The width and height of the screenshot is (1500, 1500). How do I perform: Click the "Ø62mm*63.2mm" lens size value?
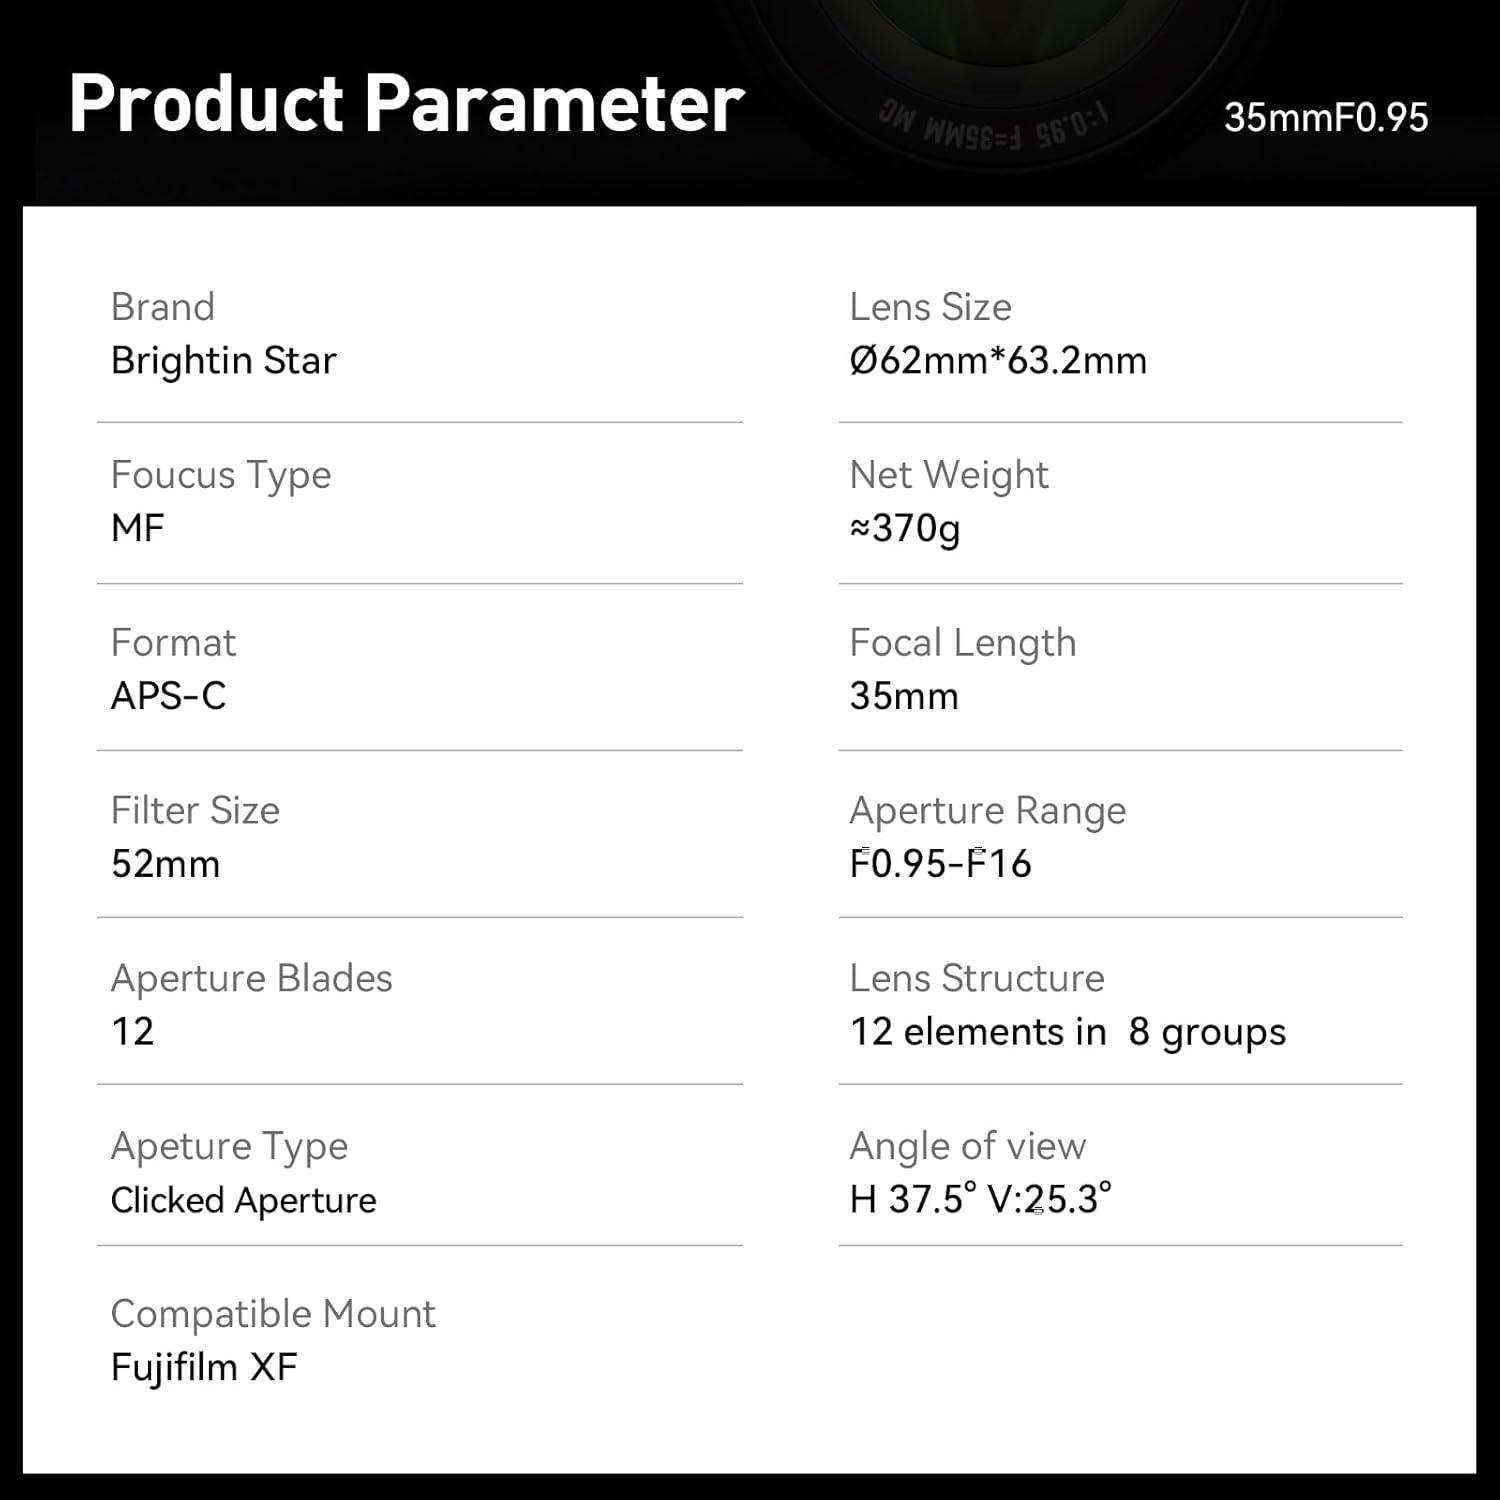997,361
